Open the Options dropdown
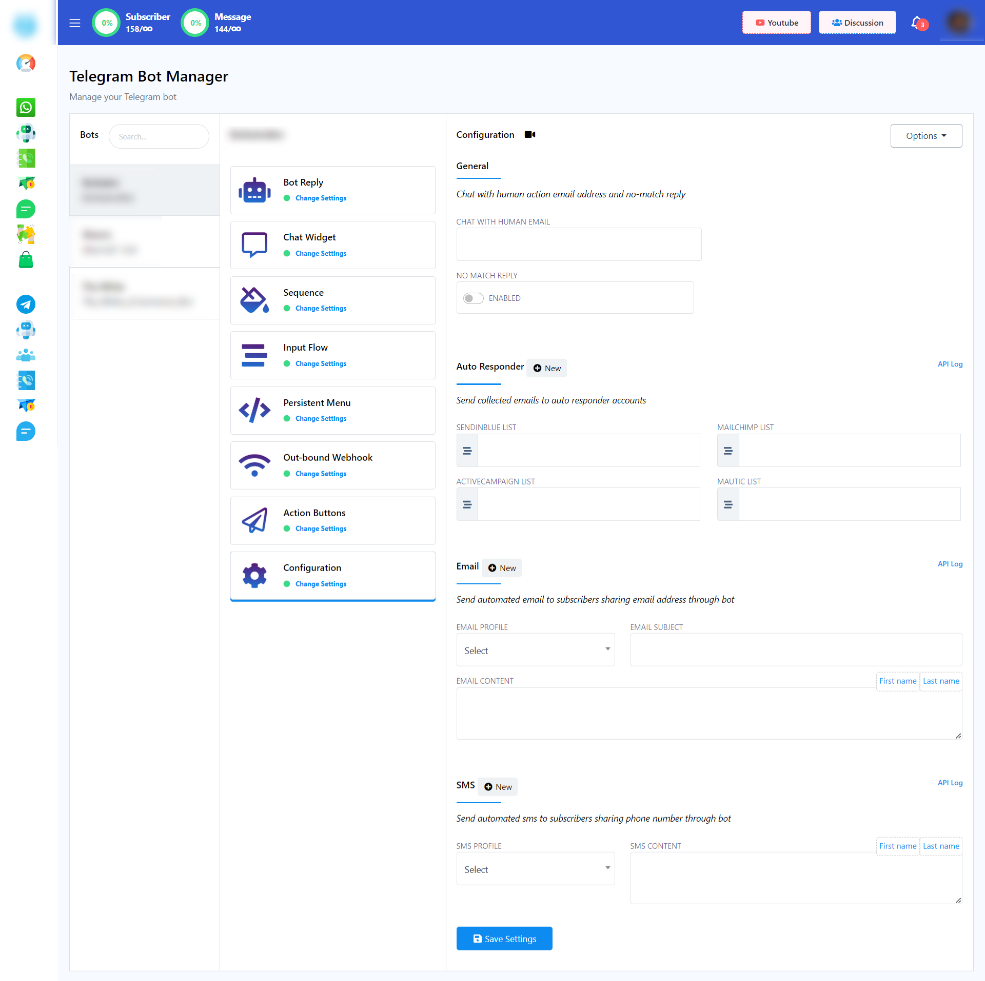The width and height of the screenshot is (985, 981). tap(925, 136)
